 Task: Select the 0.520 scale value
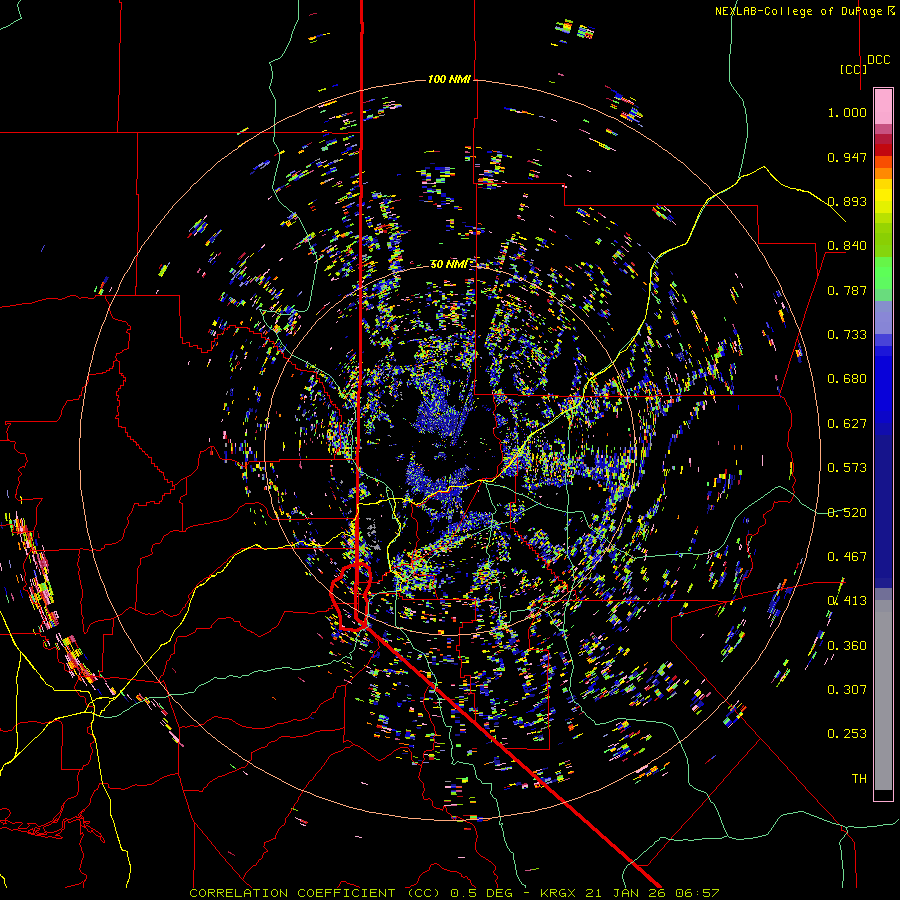pos(847,513)
